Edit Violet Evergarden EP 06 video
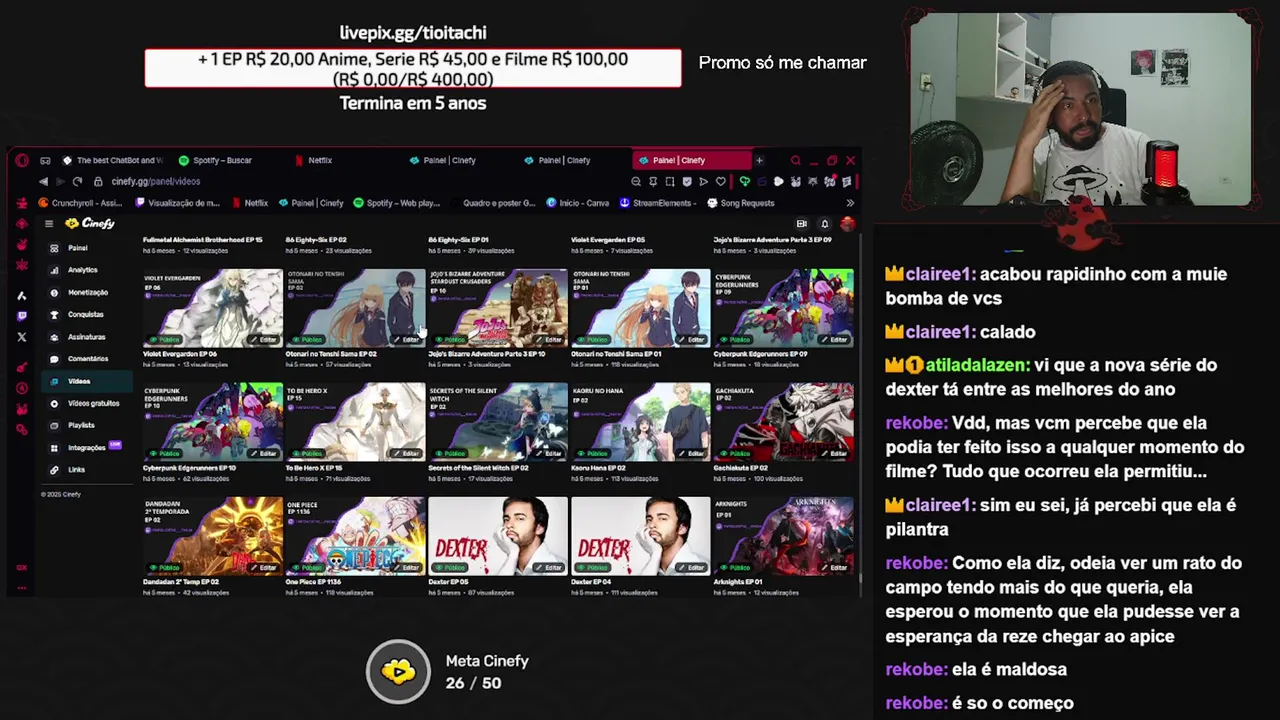The height and width of the screenshot is (720, 1280). [x=263, y=340]
